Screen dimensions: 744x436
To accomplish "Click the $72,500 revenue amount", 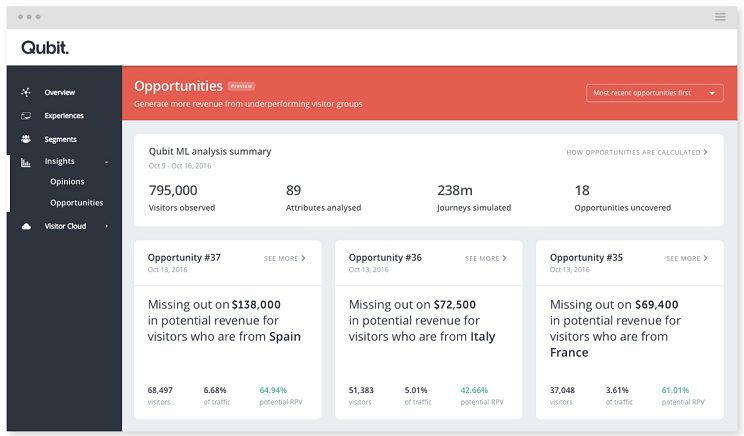I will coord(455,305).
